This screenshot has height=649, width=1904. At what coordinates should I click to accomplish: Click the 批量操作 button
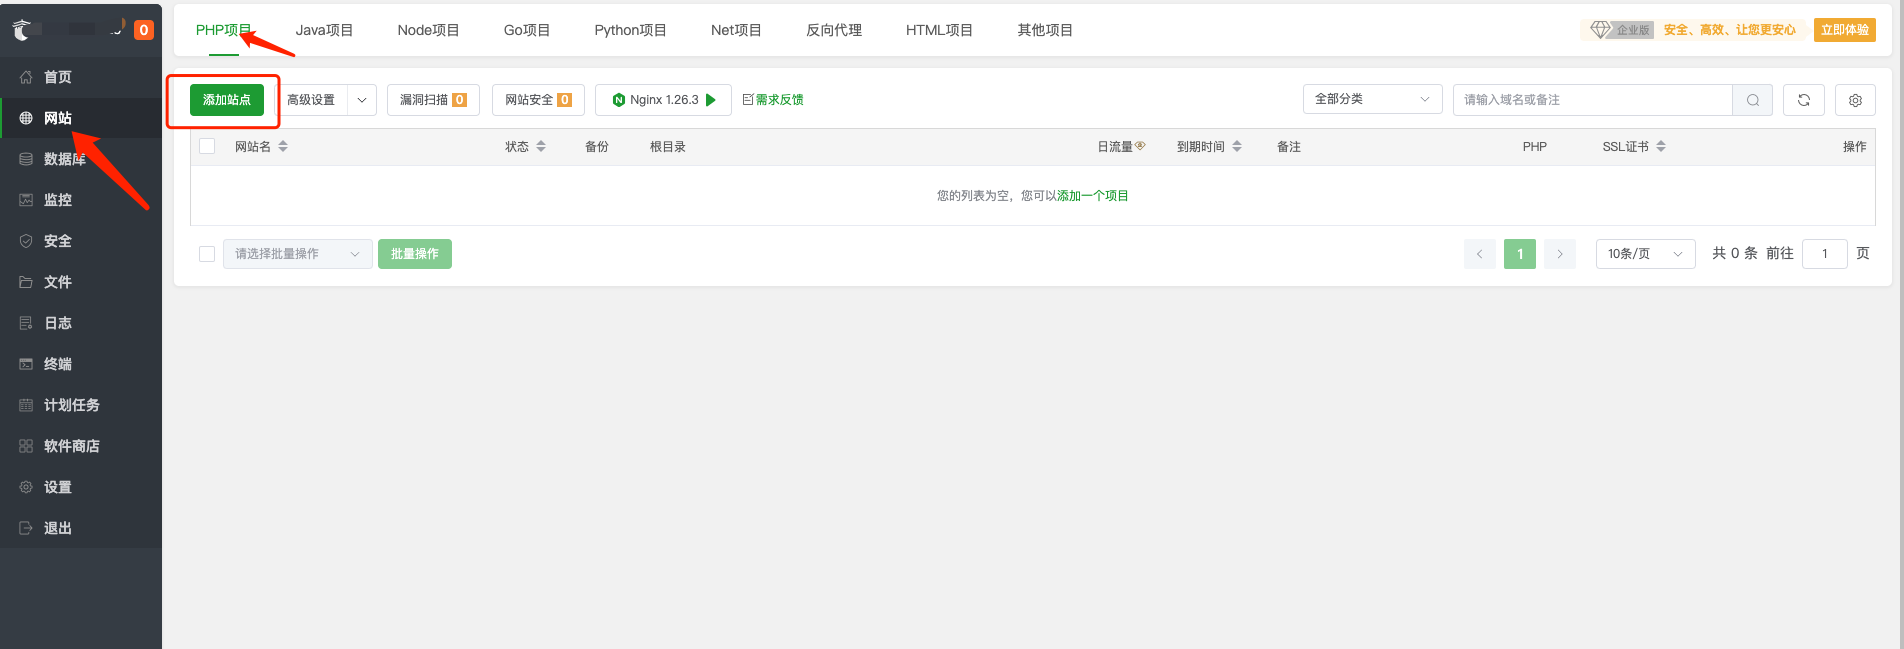pos(415,254)
